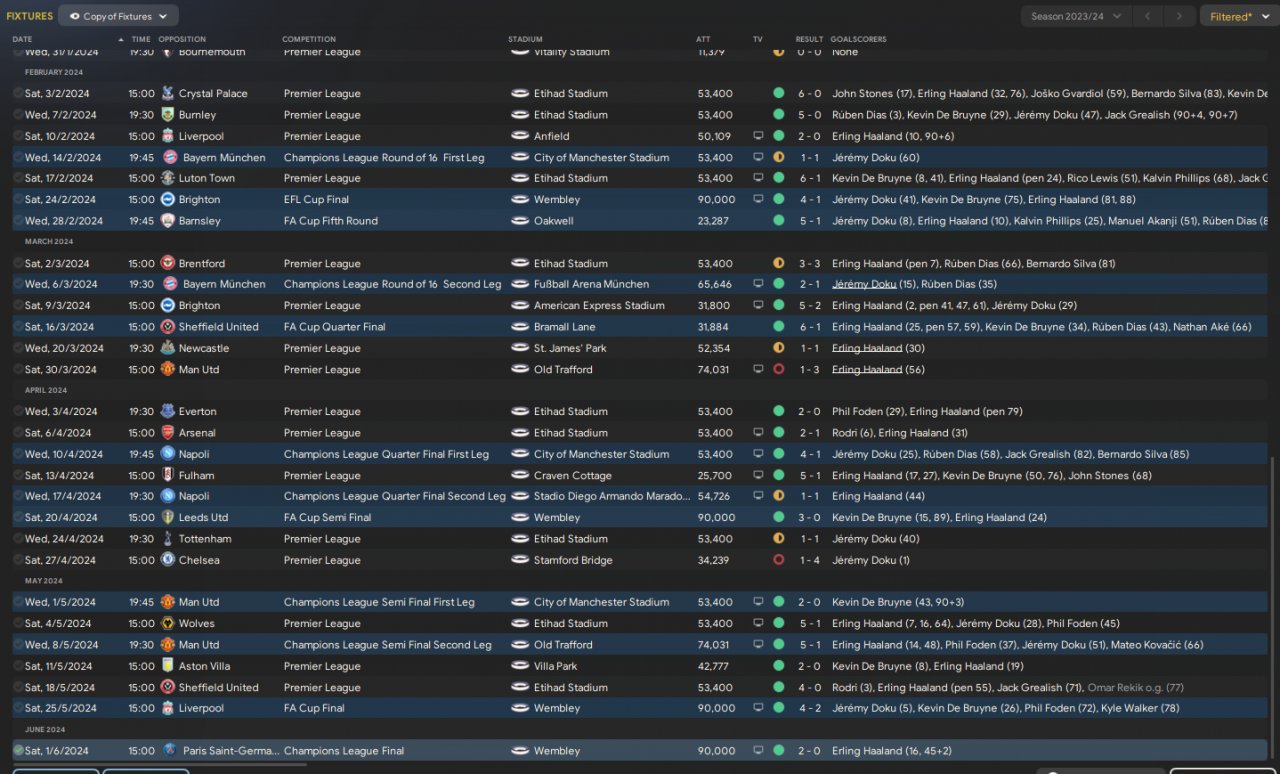1280x774 pixels.
Task: Click Crystal Palace club crest icon
Action: click(x=167, y=93)
